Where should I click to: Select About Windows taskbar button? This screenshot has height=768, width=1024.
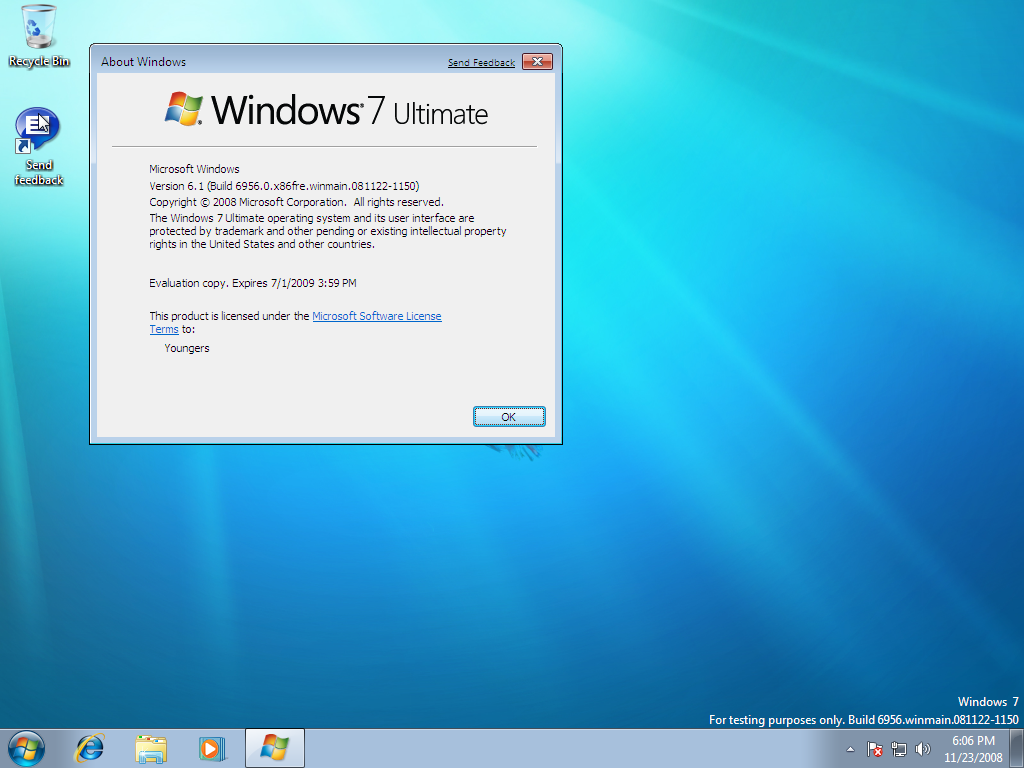[275, 748]
